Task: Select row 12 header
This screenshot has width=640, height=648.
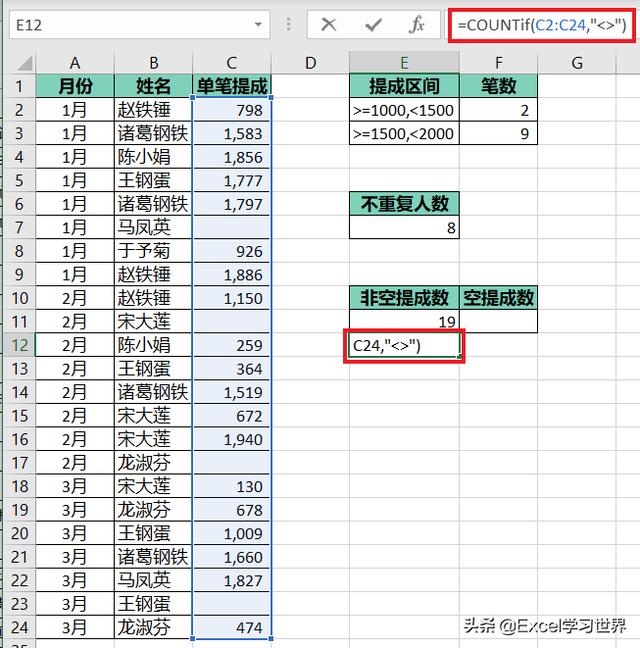Action: tap(19, 345)
